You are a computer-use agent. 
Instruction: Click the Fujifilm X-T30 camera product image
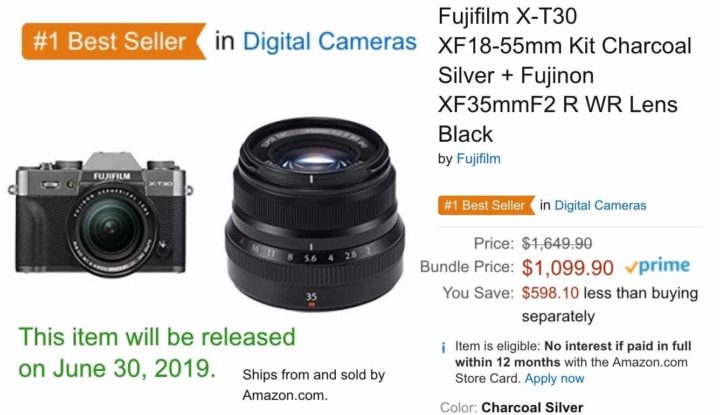click(x=101, y=214)
